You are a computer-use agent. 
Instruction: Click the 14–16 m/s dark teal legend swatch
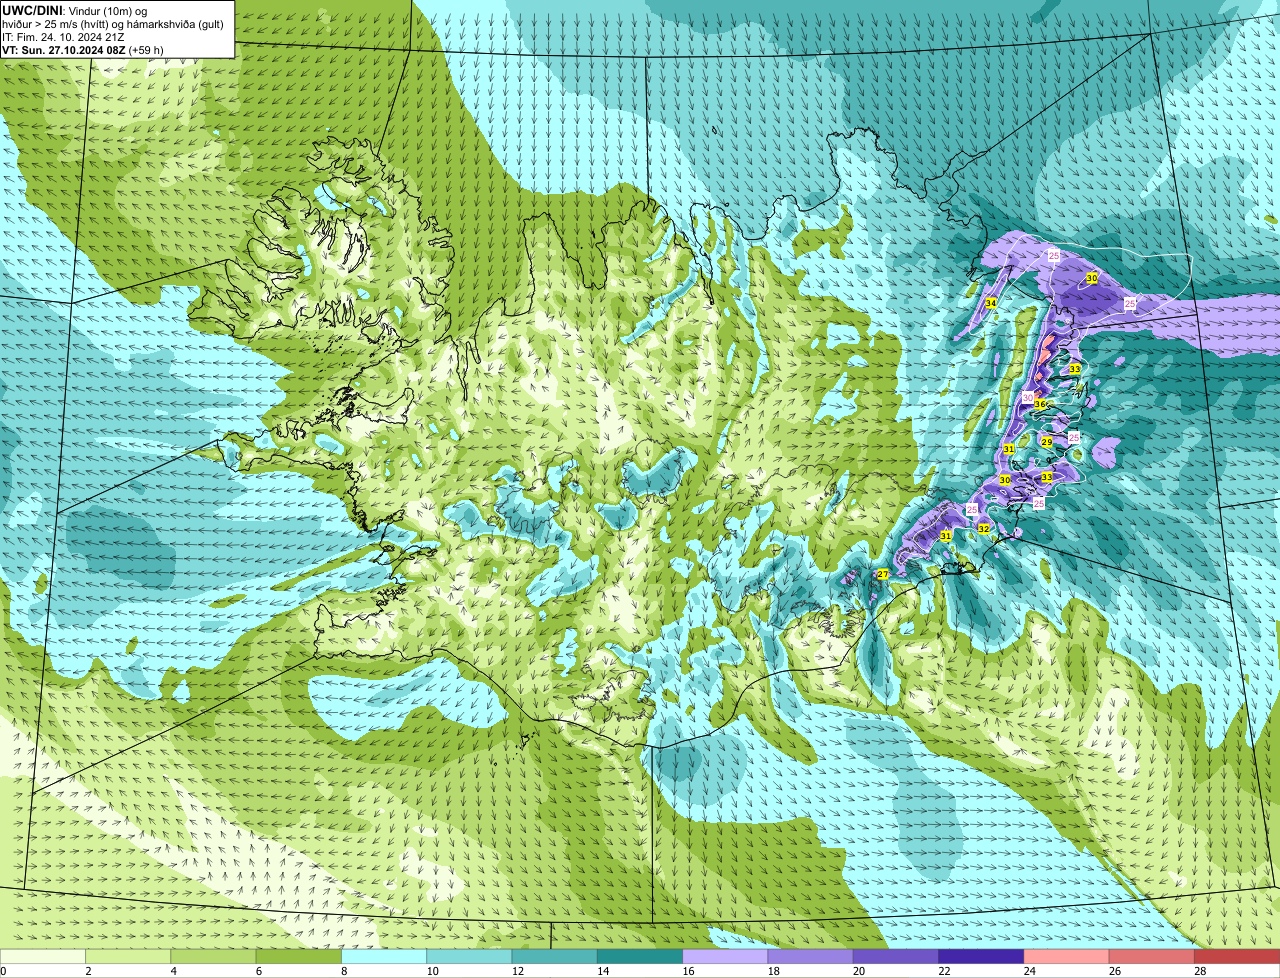(640, 957)
